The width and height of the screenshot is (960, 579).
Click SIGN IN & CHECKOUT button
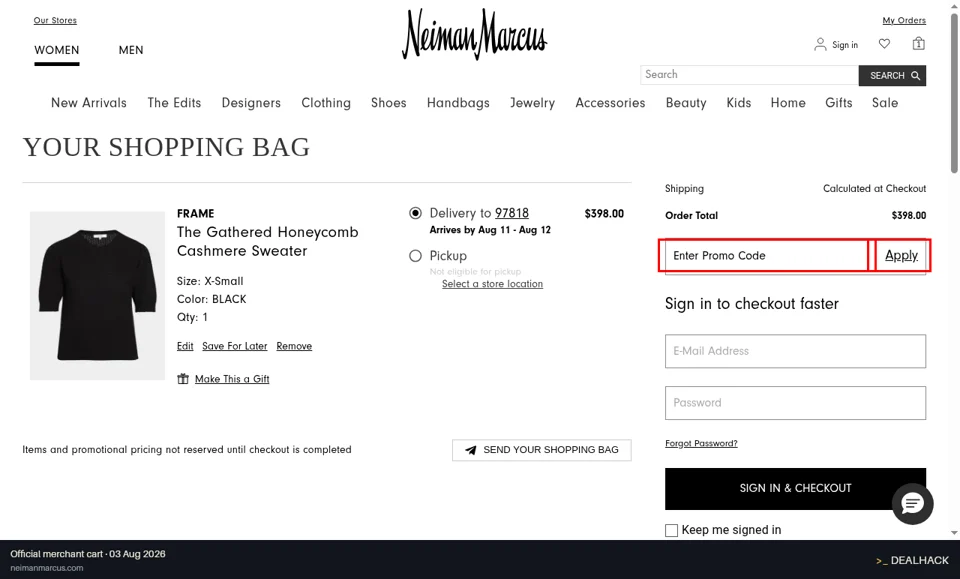(795, 488)
